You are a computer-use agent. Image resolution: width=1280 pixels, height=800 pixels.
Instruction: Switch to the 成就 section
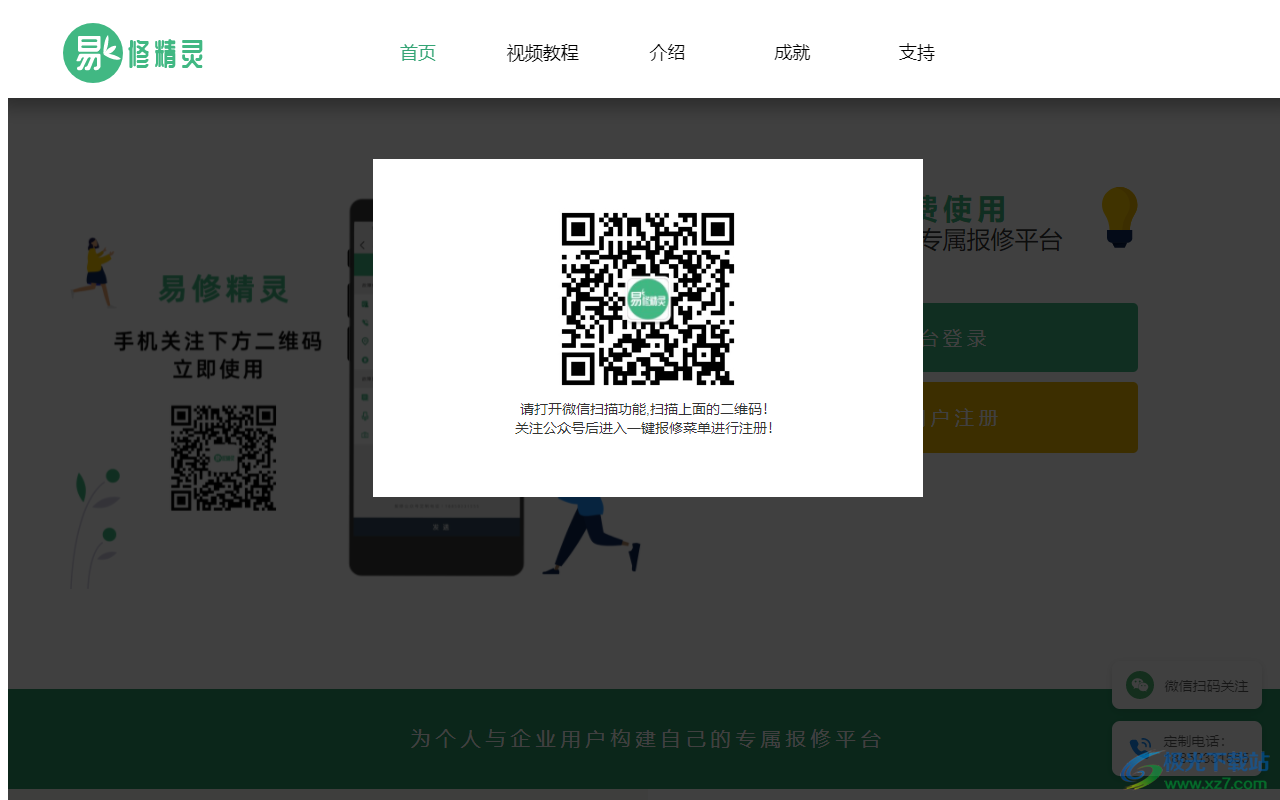792,53
